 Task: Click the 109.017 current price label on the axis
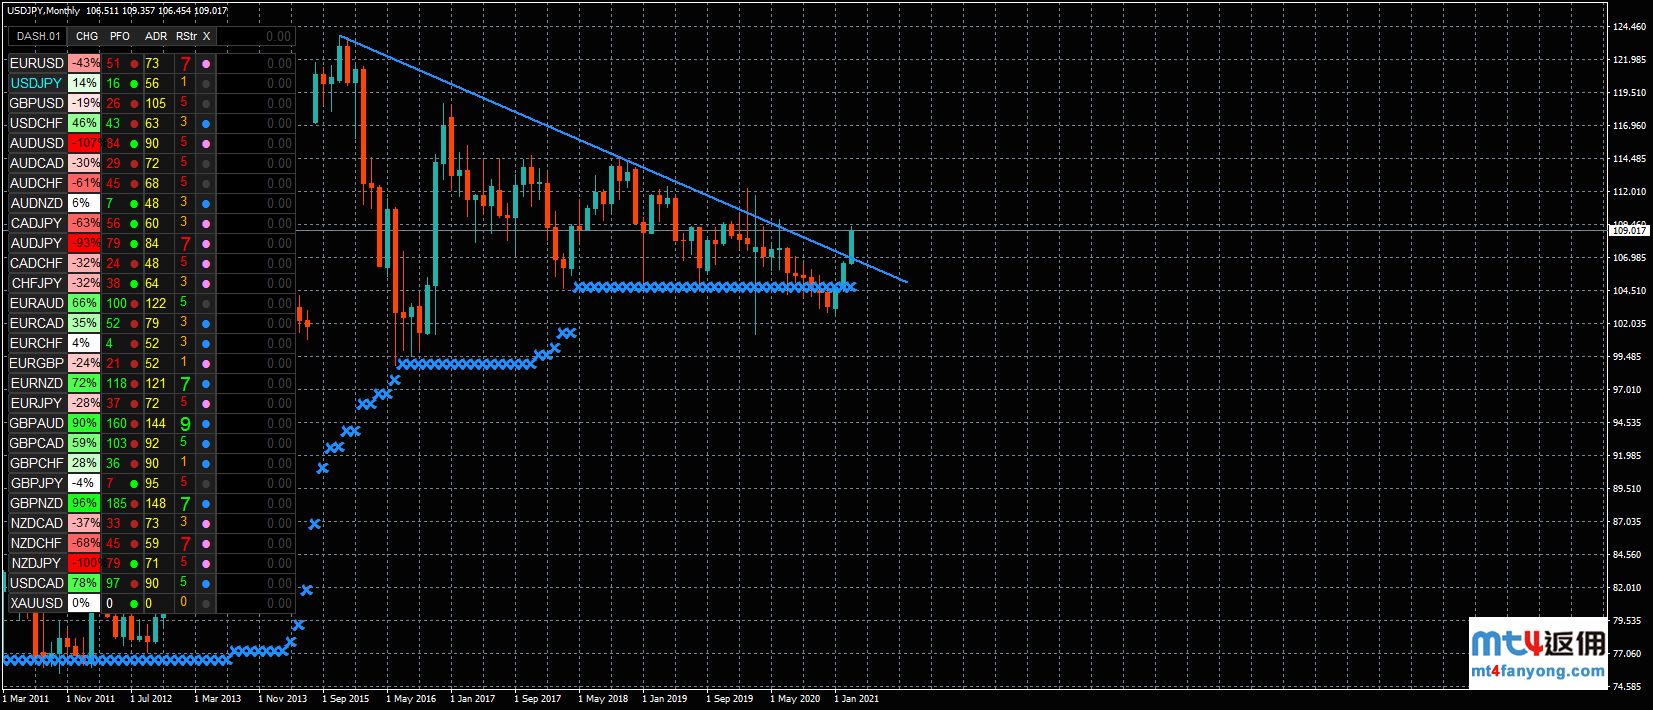point(1629,230)
